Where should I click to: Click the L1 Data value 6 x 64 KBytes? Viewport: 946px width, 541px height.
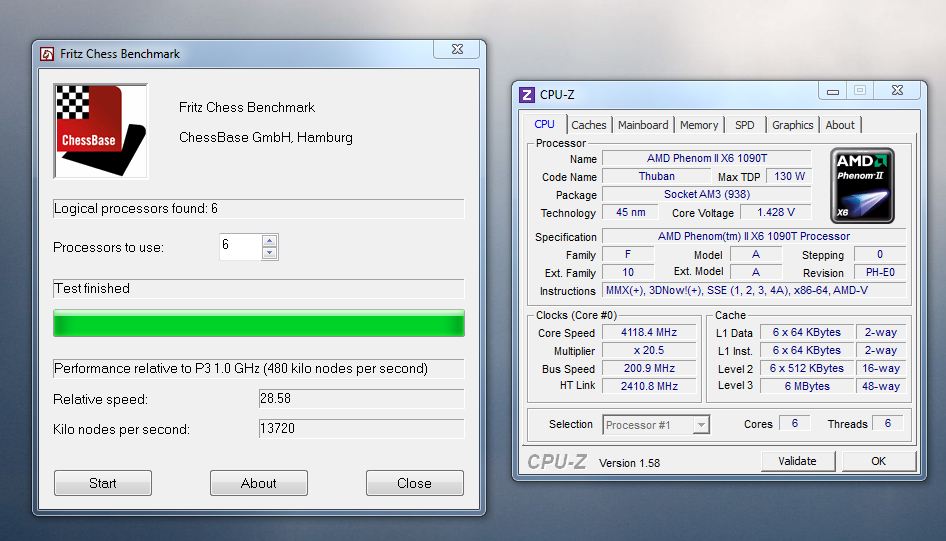pos(807,332)
